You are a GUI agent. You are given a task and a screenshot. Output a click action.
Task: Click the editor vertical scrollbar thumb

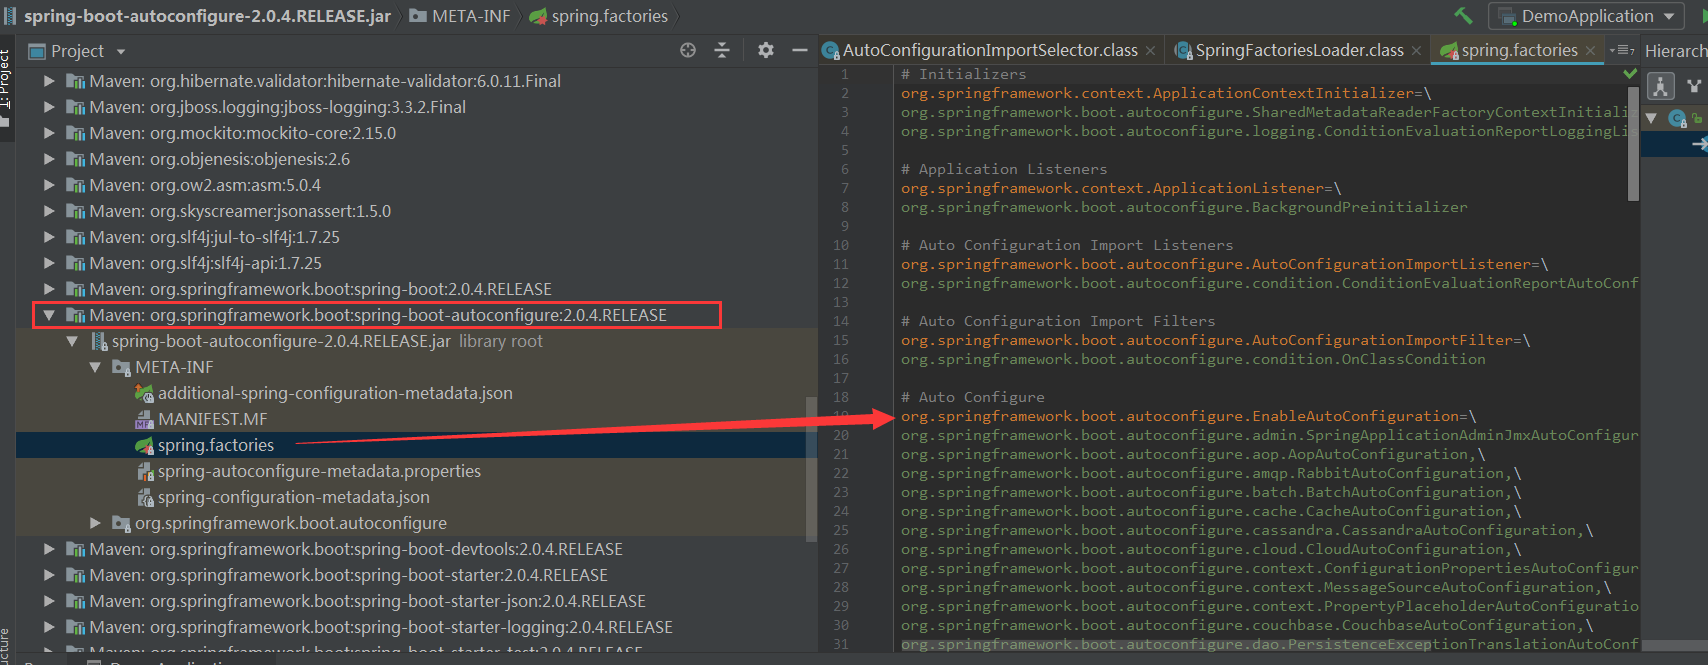coord(1633,140)
